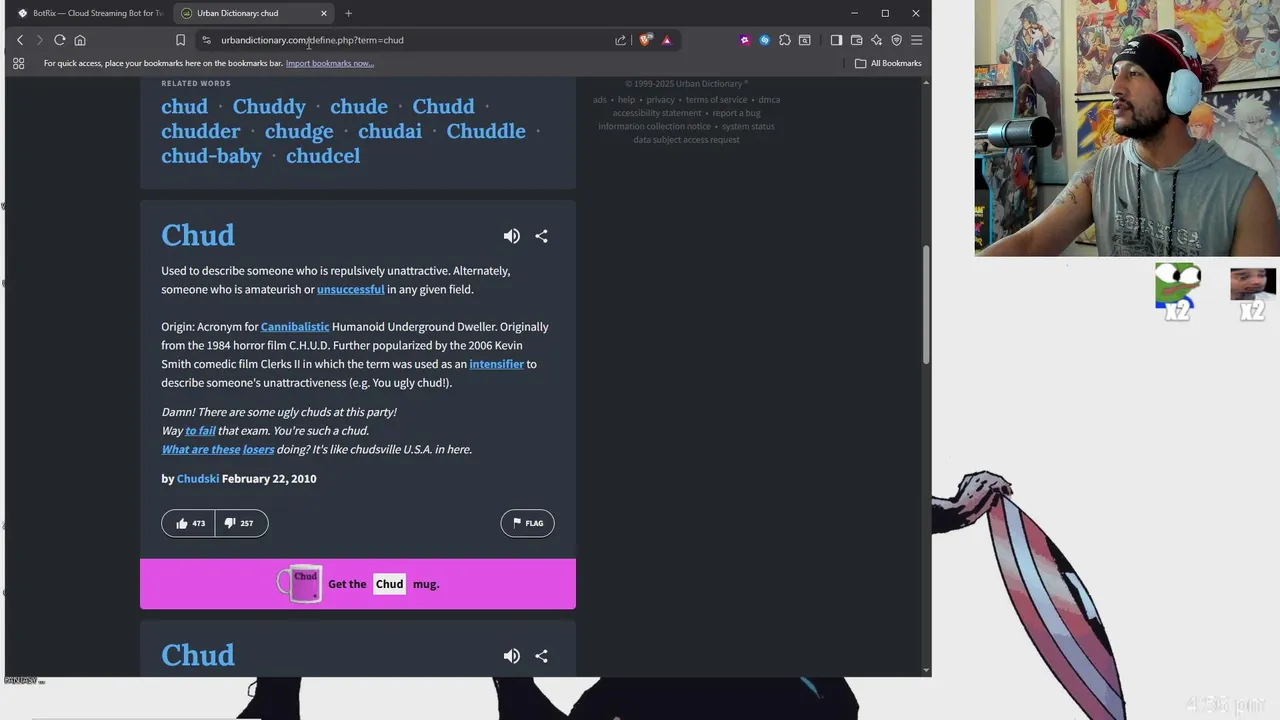Click the dmca footer link
The height and width of the screenshot is (720, 1280).
pyautogui.click(x=769, y=100)
